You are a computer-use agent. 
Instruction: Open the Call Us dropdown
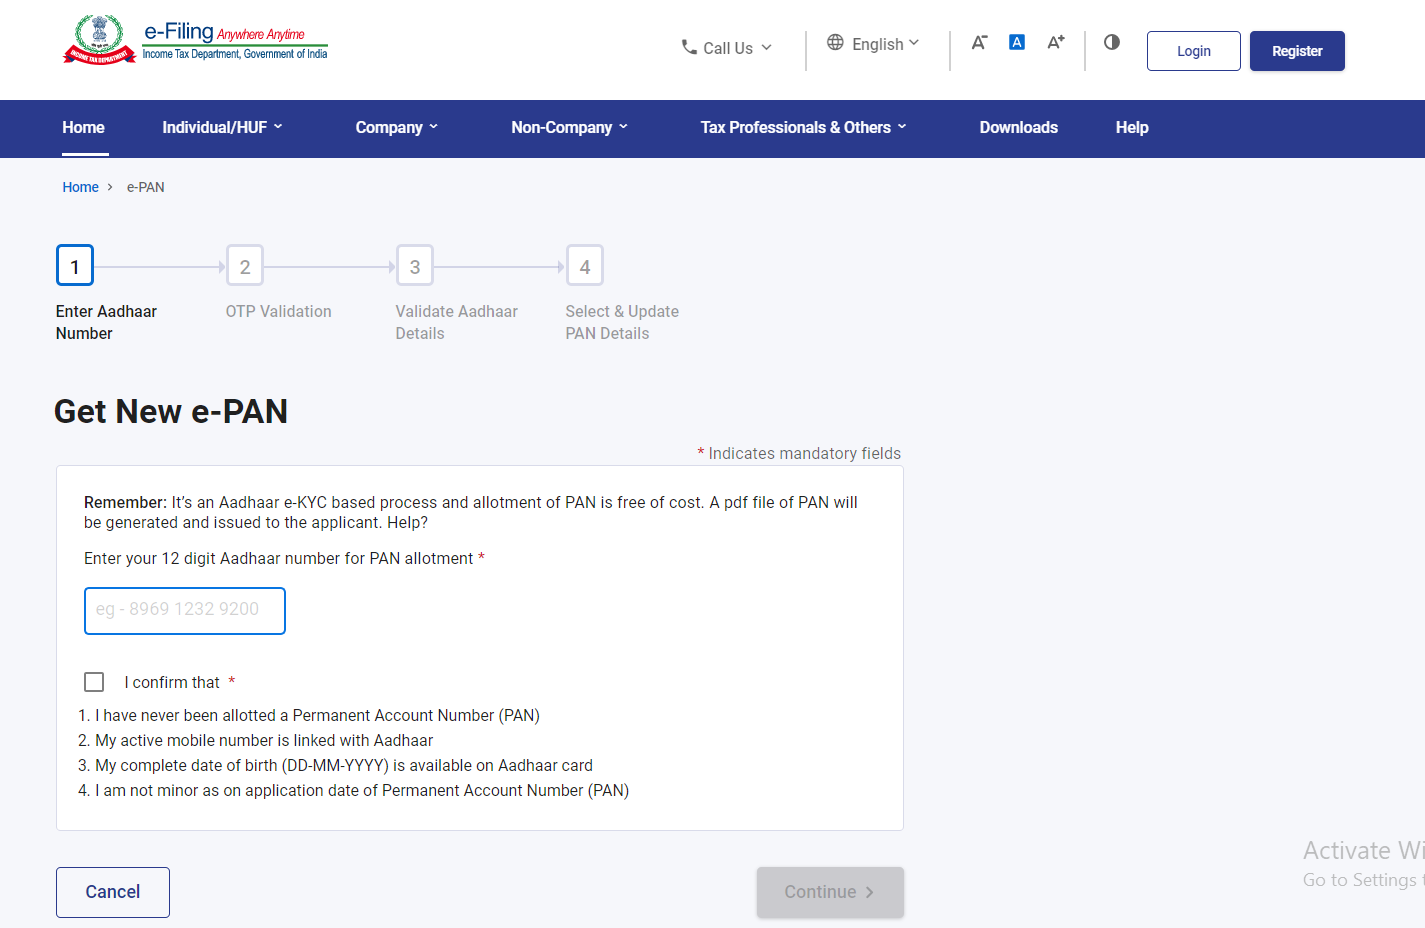tap(727, 48)
